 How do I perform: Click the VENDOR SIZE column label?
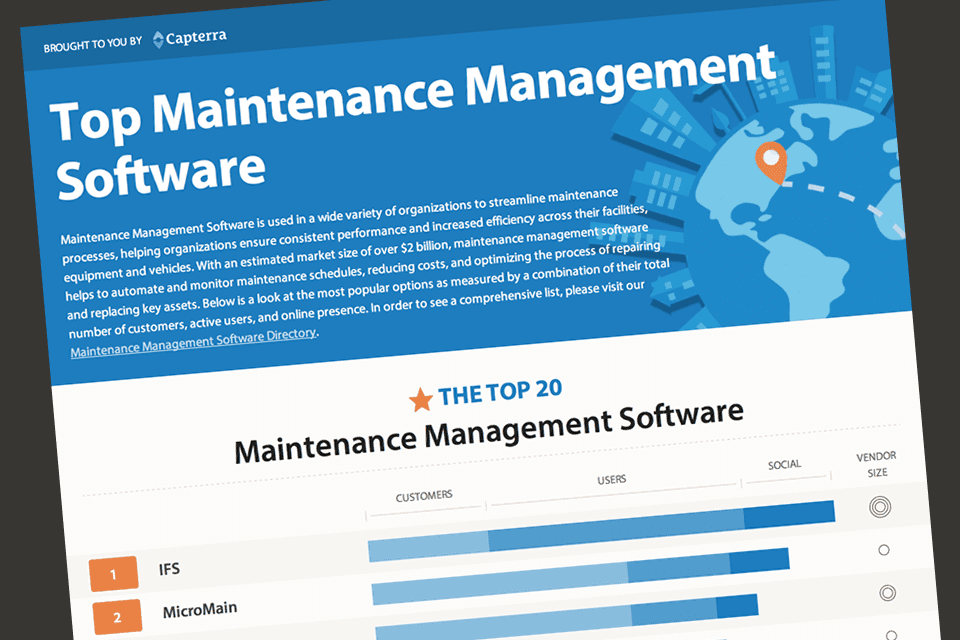pos(877,464)
